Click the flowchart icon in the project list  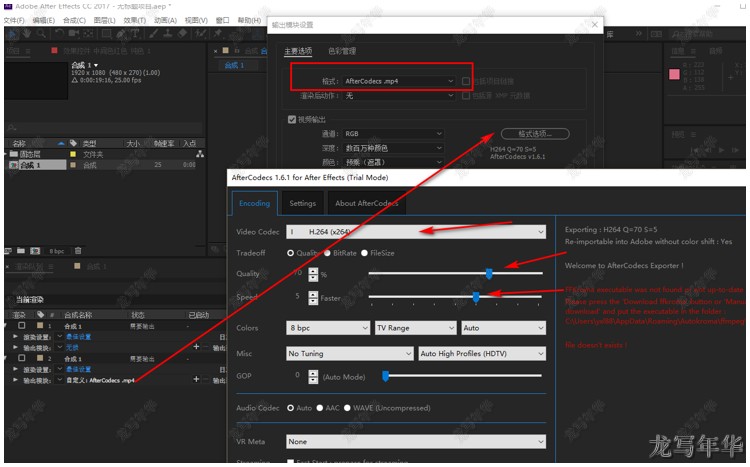(200, 154)
